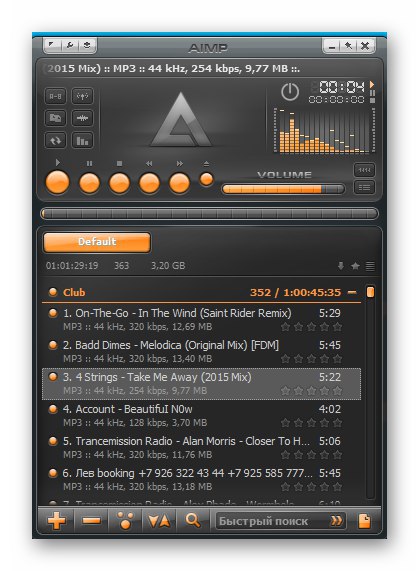The image size is (419, 571).
Task: Pin the player with the pin icon
Action: 348,46
